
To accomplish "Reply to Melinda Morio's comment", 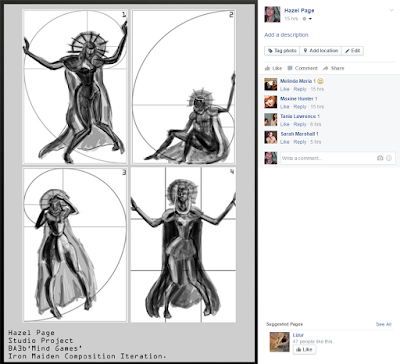I will pyautogui.click(x=300, y=89).
